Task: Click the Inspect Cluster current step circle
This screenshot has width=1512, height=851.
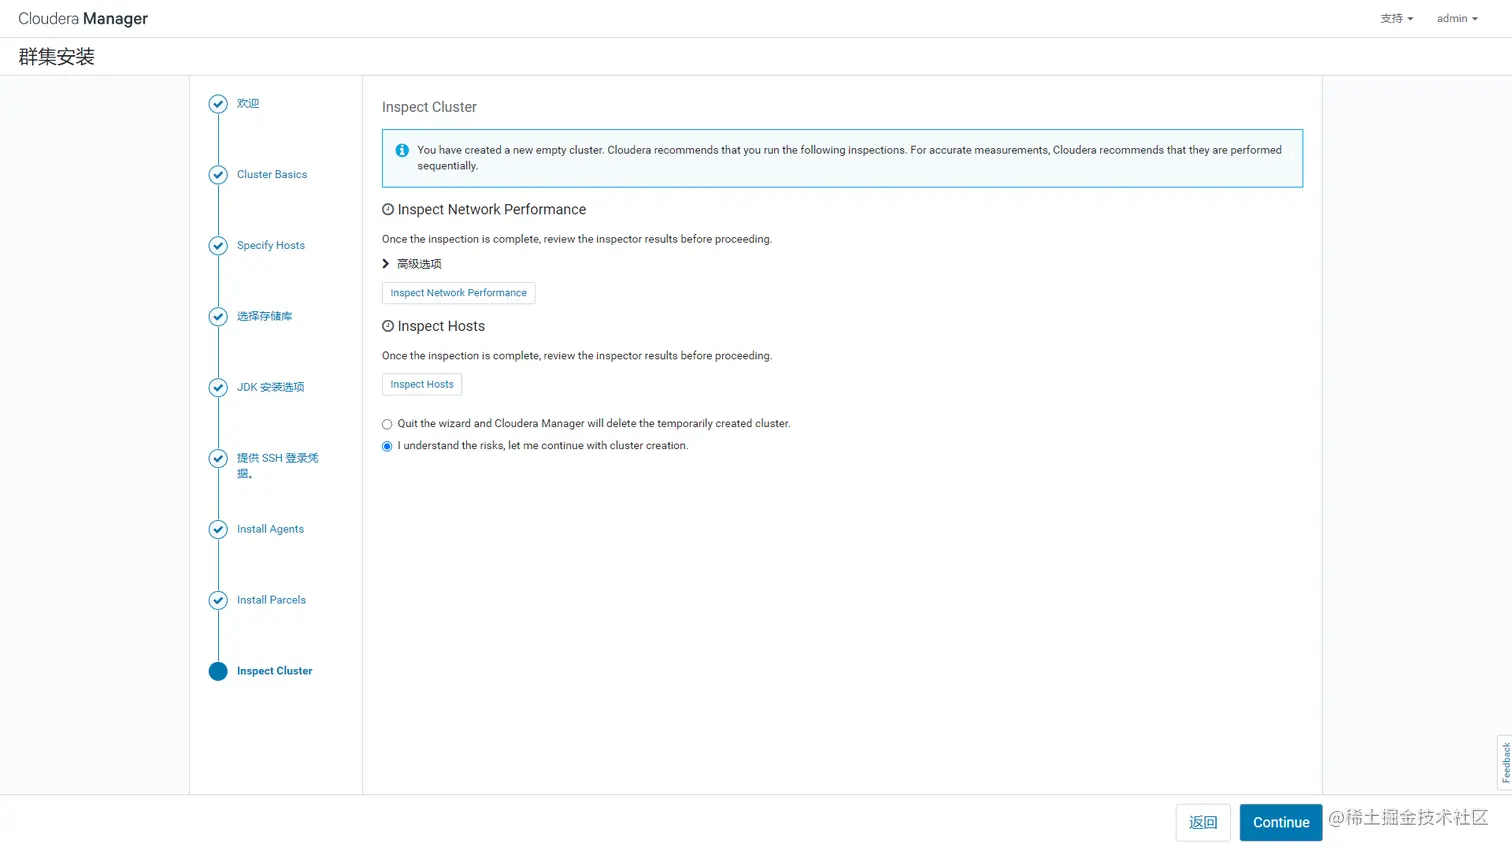Action: (218, 672)
